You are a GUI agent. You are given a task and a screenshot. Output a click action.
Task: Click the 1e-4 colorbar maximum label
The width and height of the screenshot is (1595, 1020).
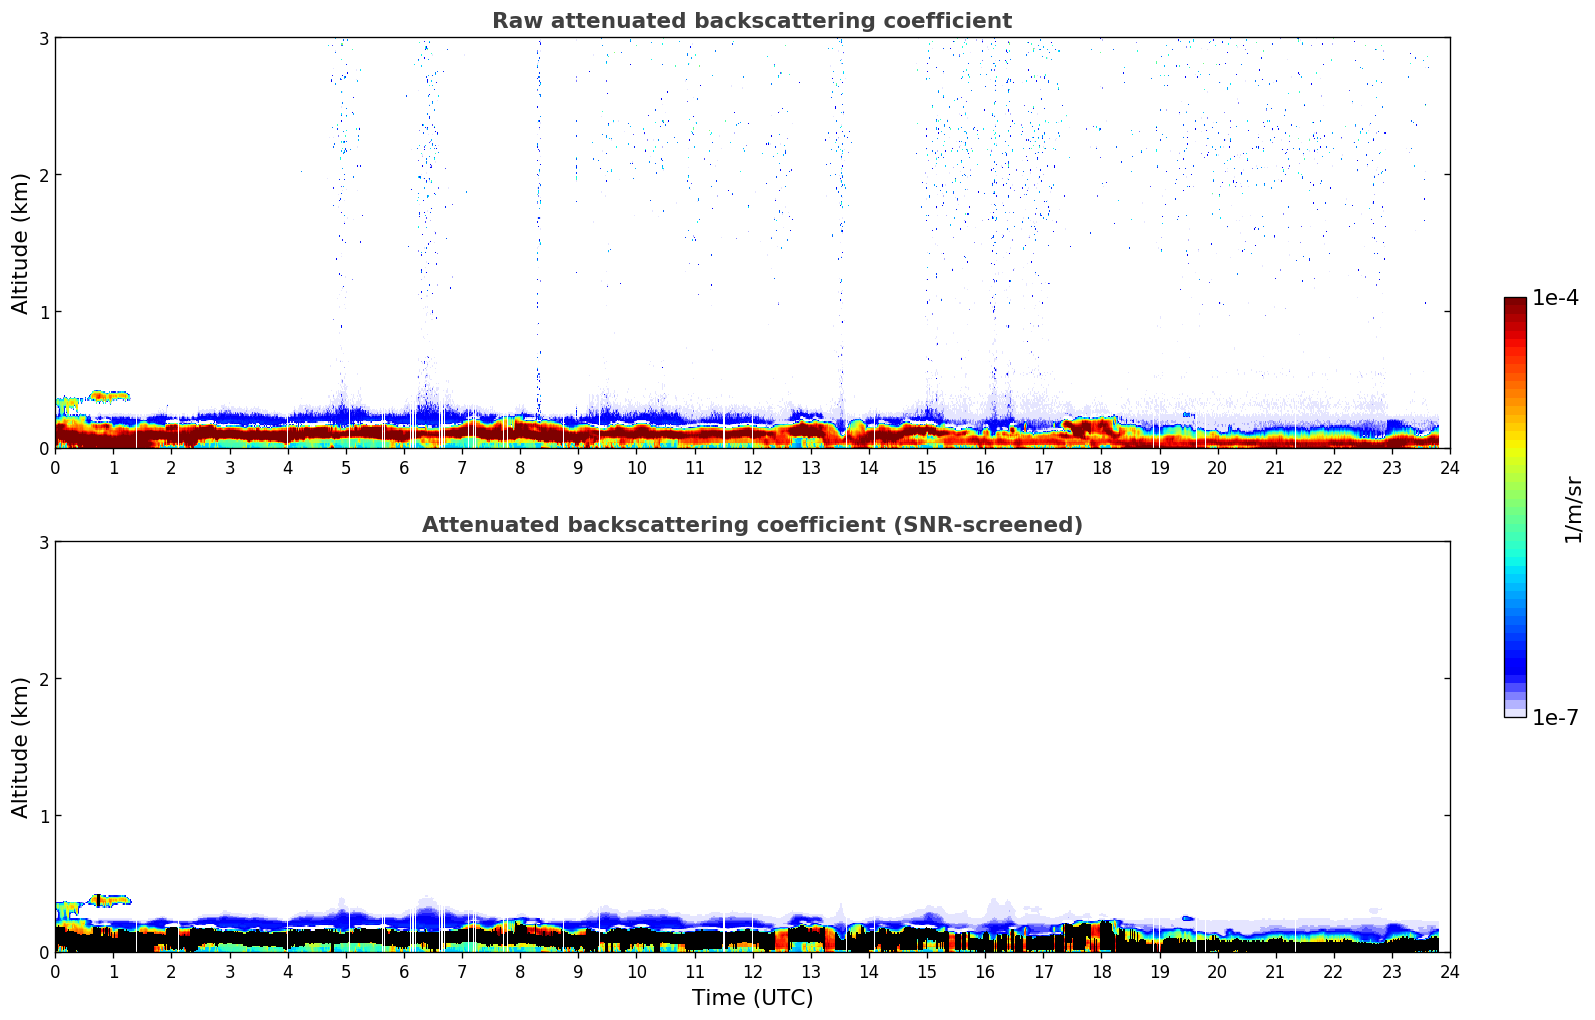(x=1555, y=298)
